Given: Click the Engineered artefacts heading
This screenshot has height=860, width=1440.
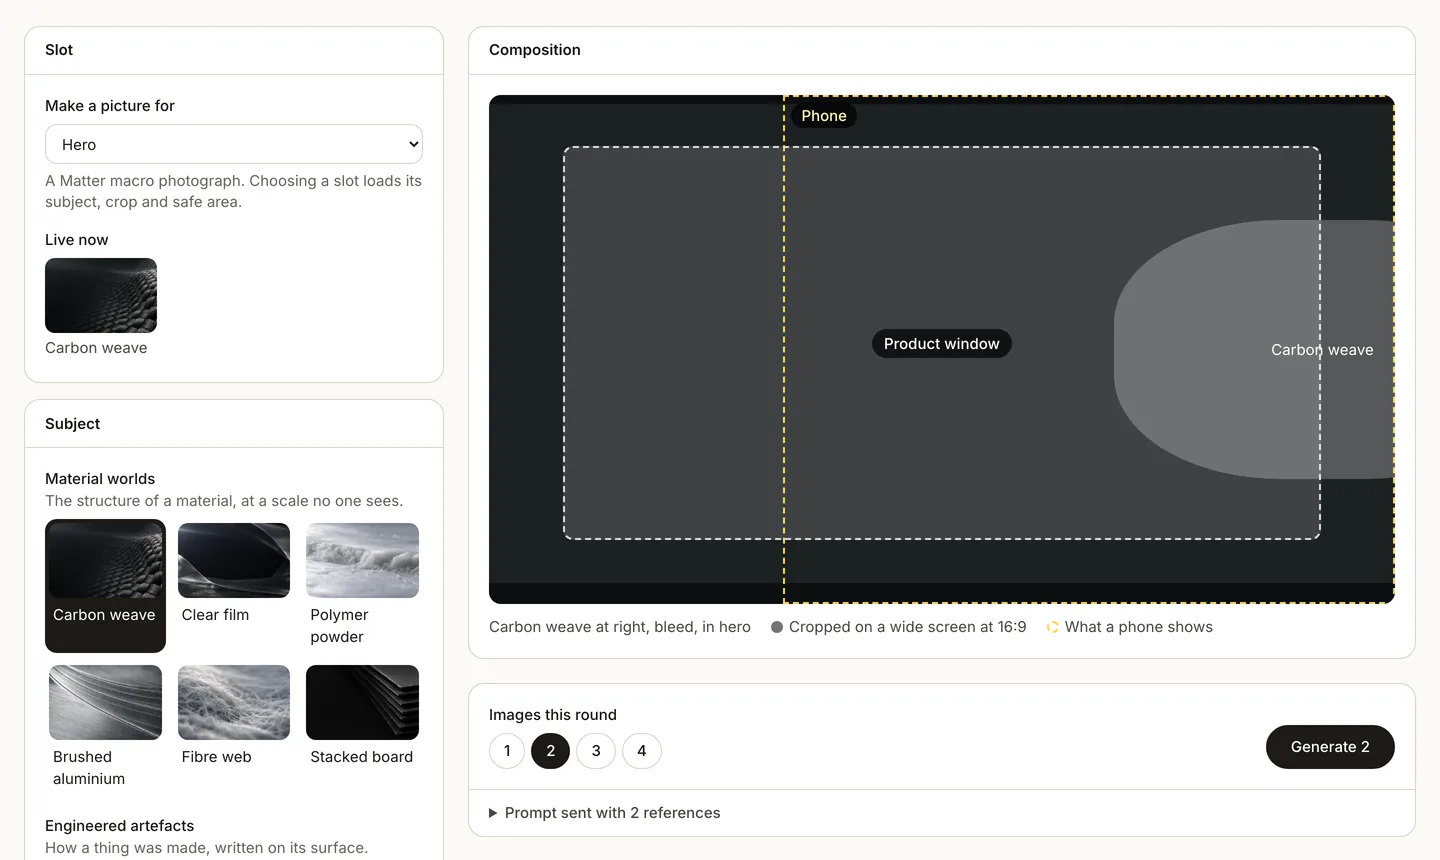Looking at the screenshot, I should (119, 826).
